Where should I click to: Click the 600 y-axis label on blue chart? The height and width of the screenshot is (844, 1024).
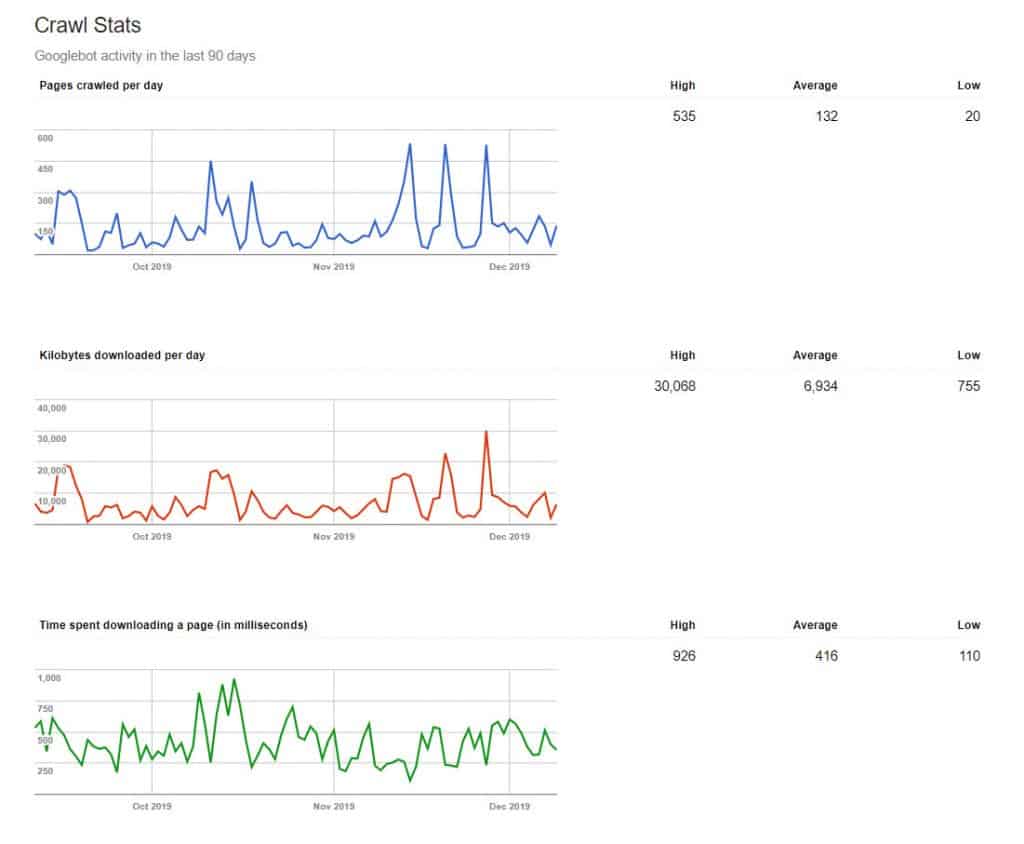tap(45, 138)
